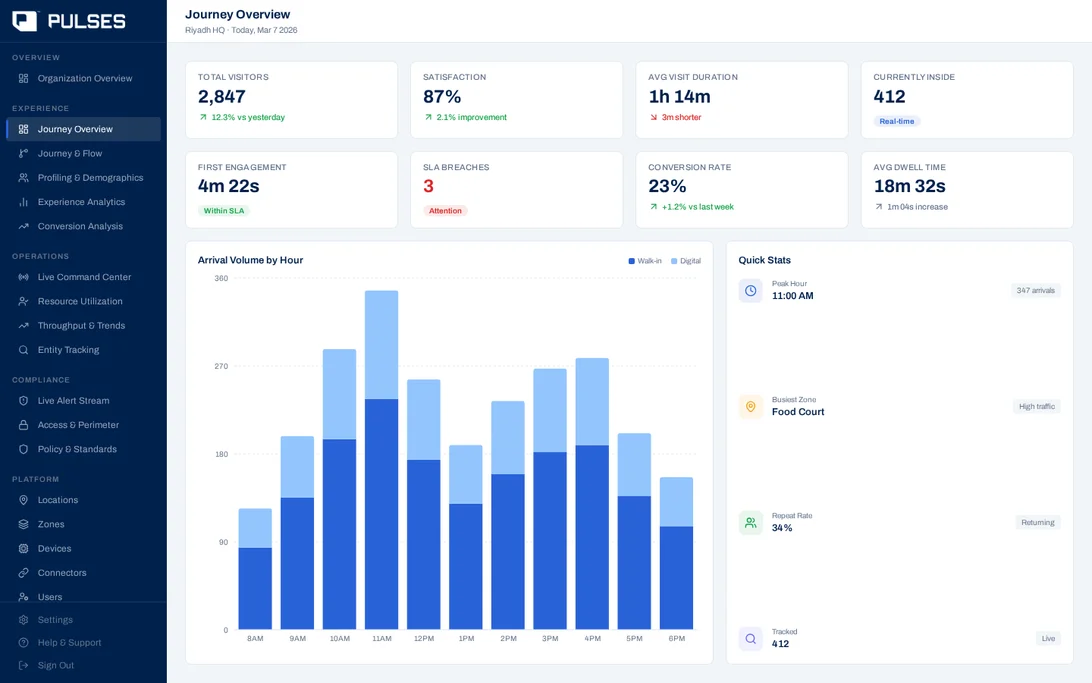The height and width of the screenshot is (683, 1092).
Task: Click the Conversion Rate value 23%
Action: tap(667, 187)
